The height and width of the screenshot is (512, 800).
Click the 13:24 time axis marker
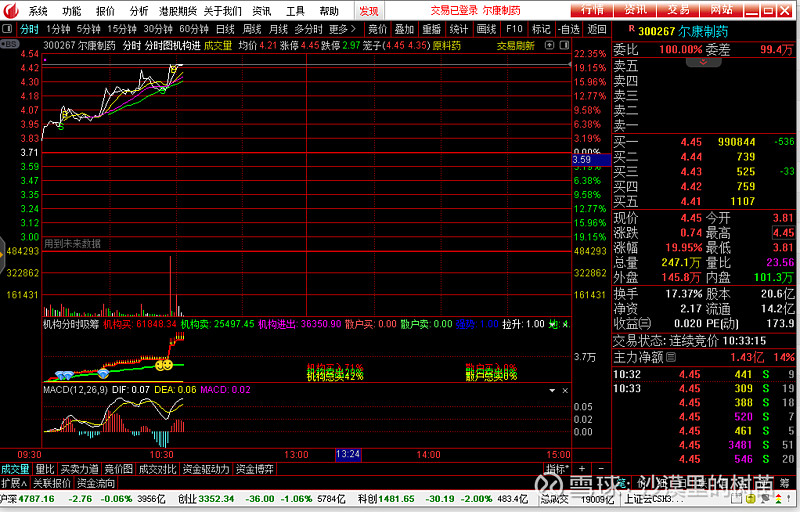coord(348,454)
